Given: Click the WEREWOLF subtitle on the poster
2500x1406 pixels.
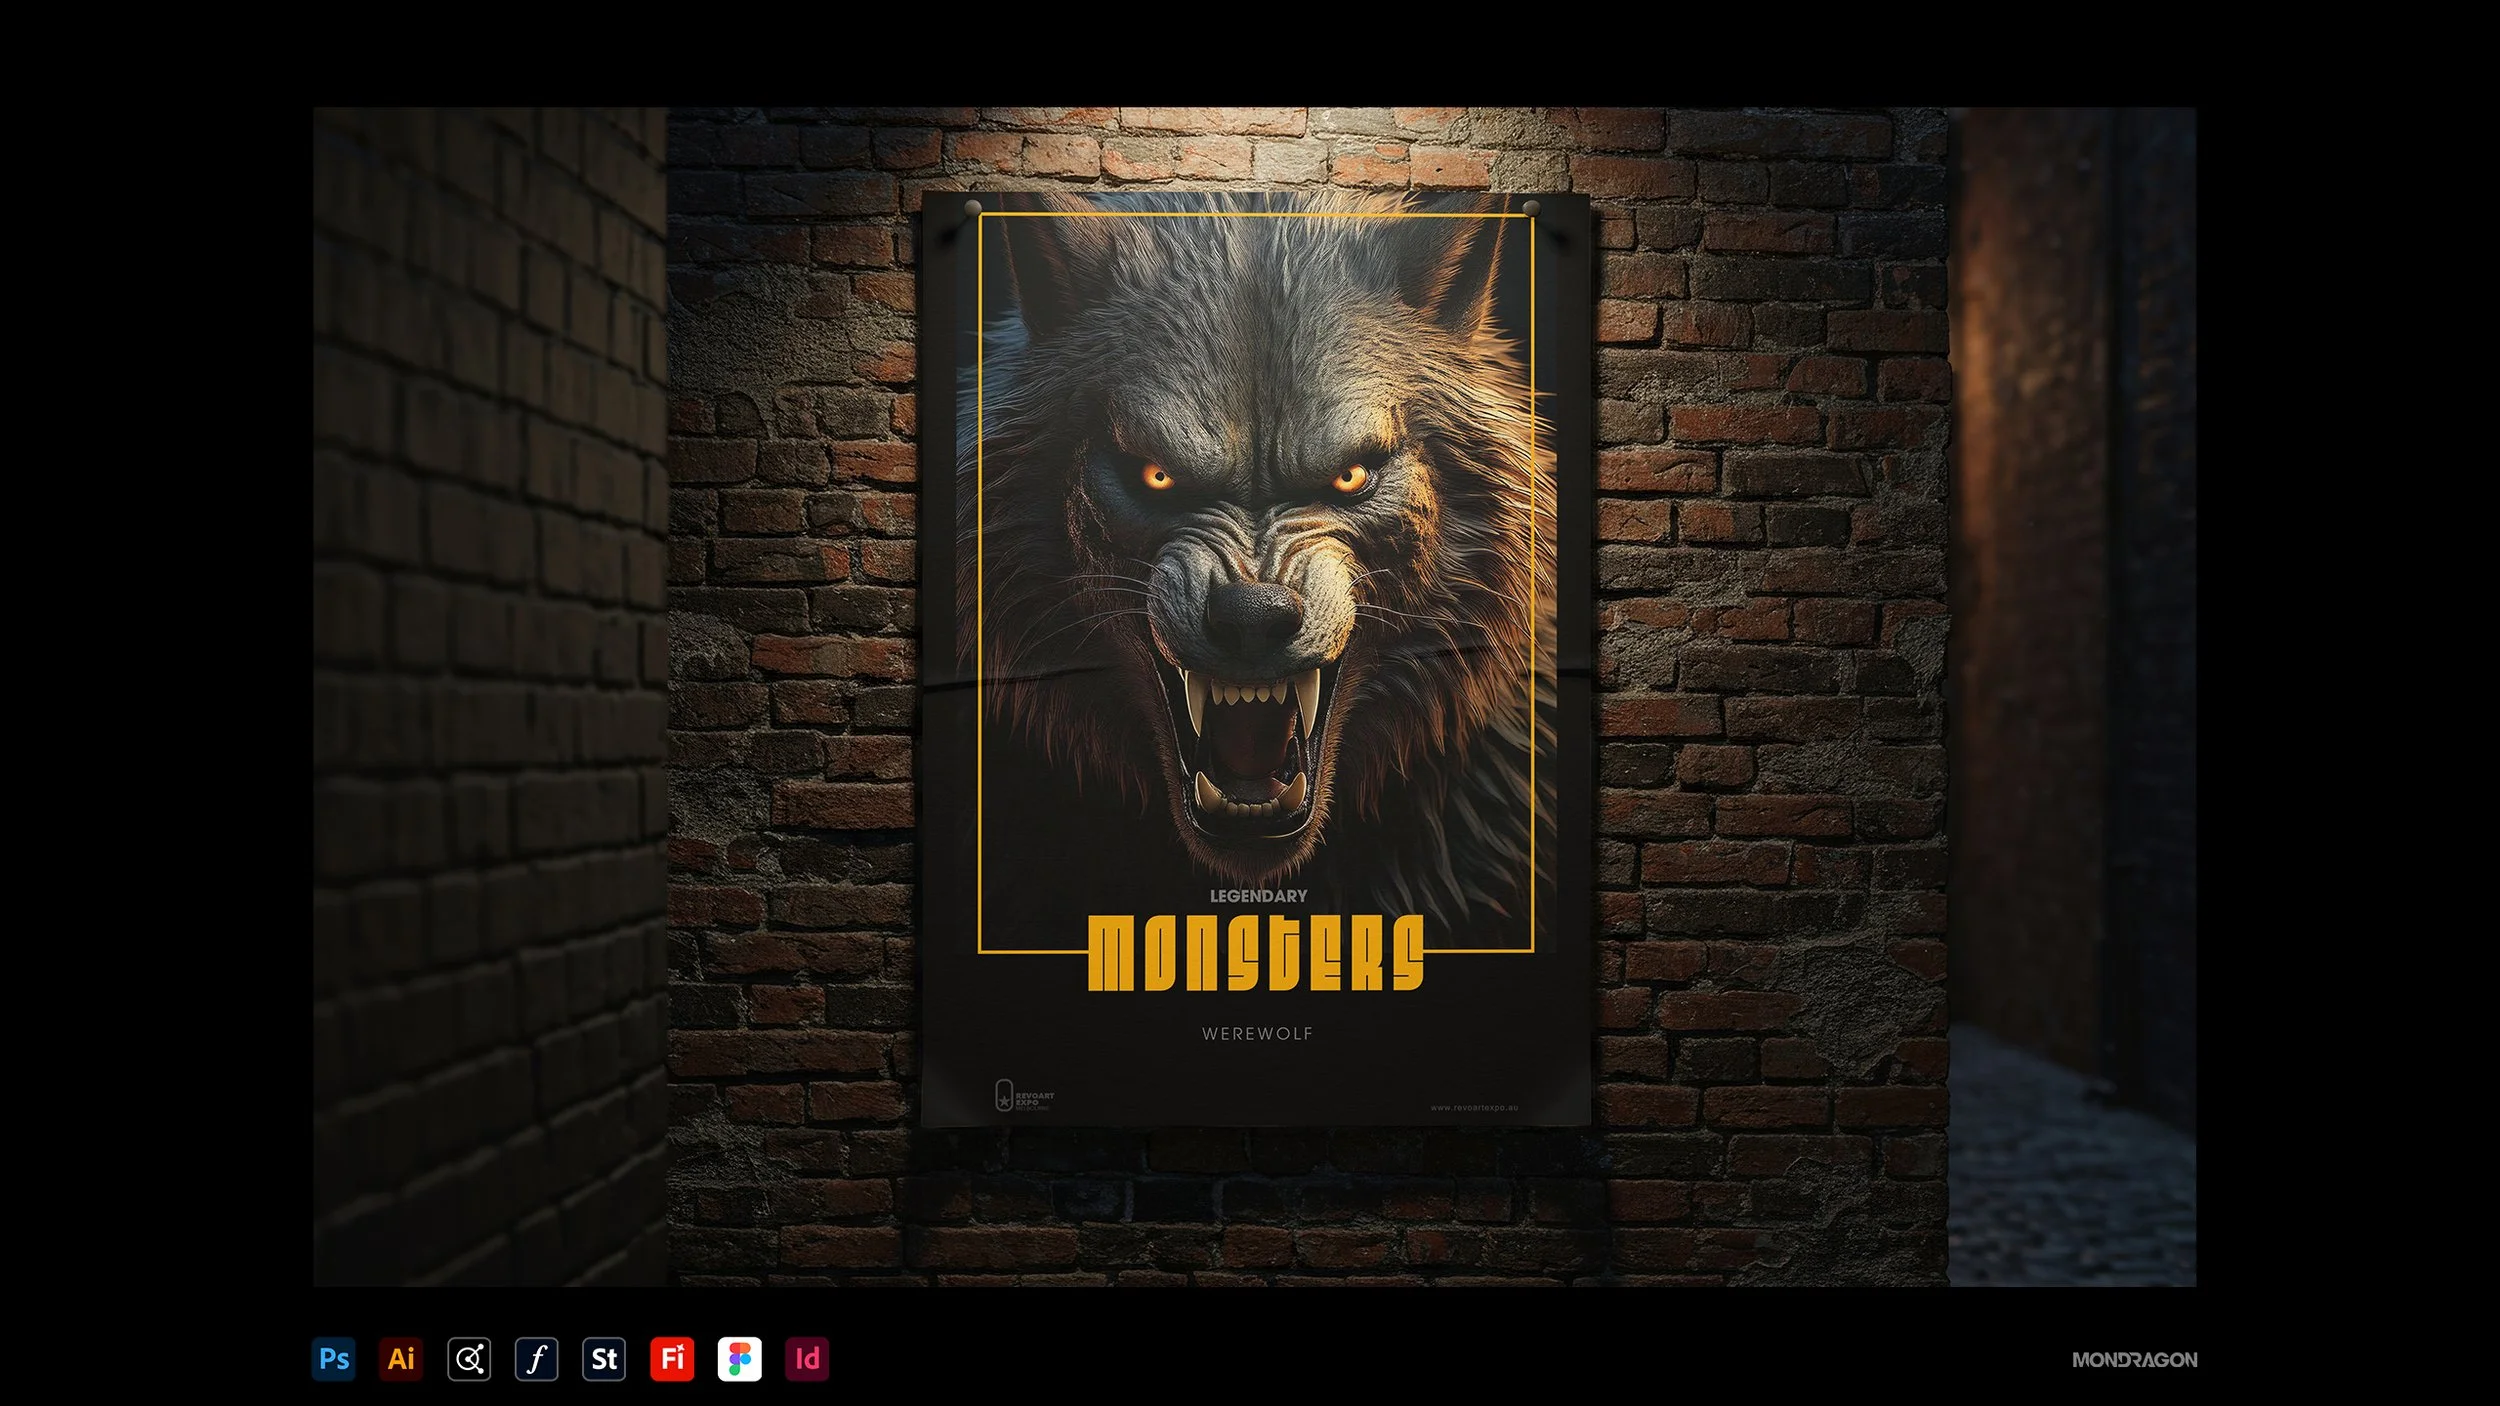Looking at the screenshot, I should [x=1257, y=1034].
